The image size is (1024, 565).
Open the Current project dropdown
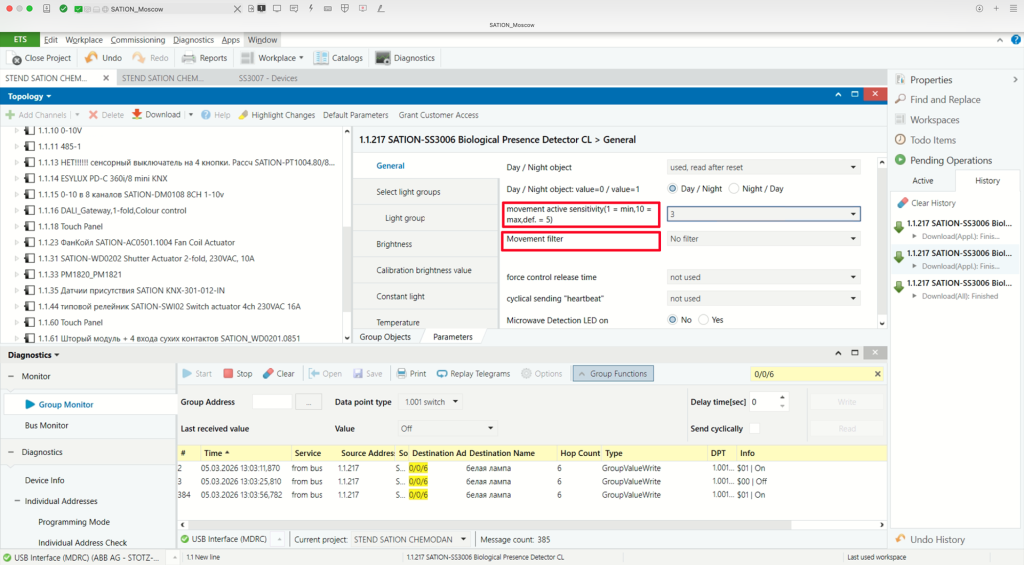[x=409, y=540]
